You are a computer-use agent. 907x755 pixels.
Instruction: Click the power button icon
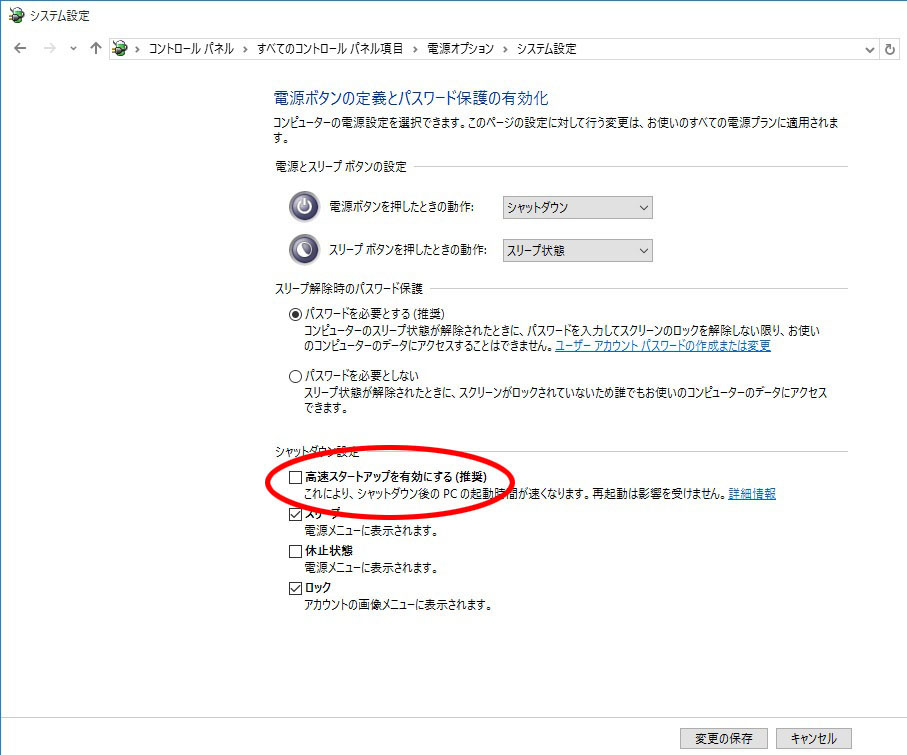click(x=304, y=207)
